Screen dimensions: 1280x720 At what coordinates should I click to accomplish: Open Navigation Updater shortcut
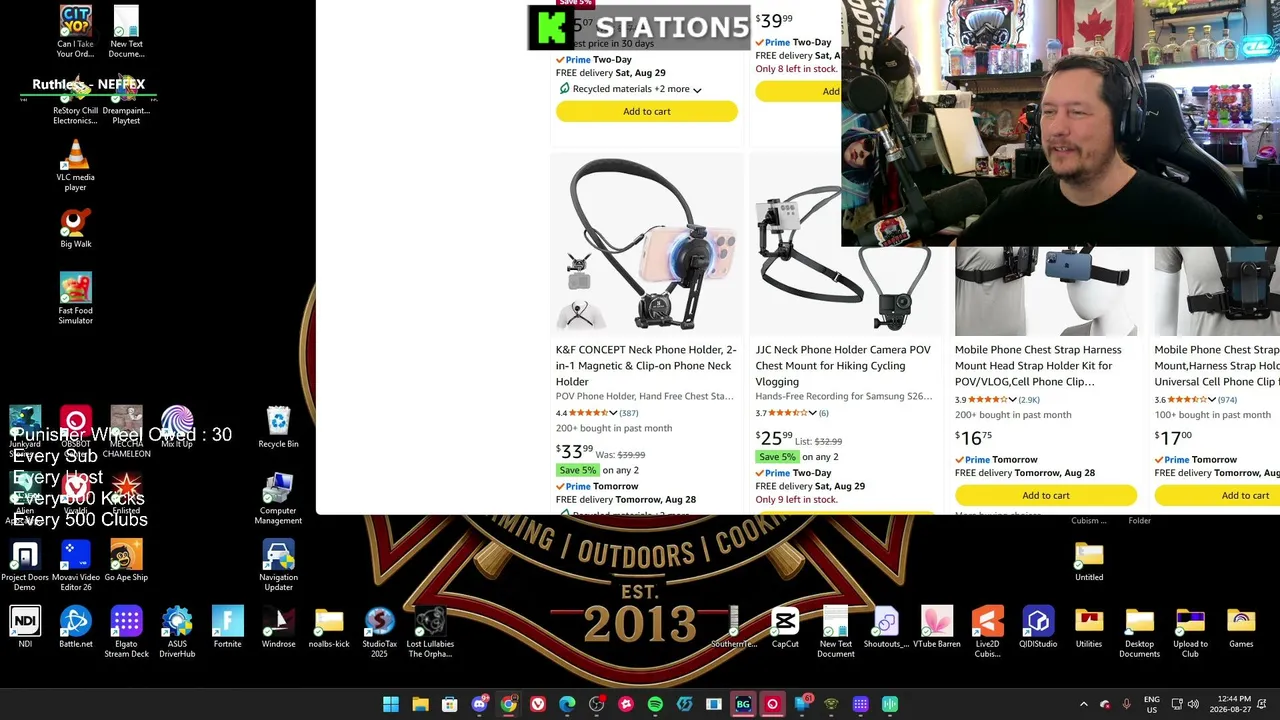[x=278, y=565]
